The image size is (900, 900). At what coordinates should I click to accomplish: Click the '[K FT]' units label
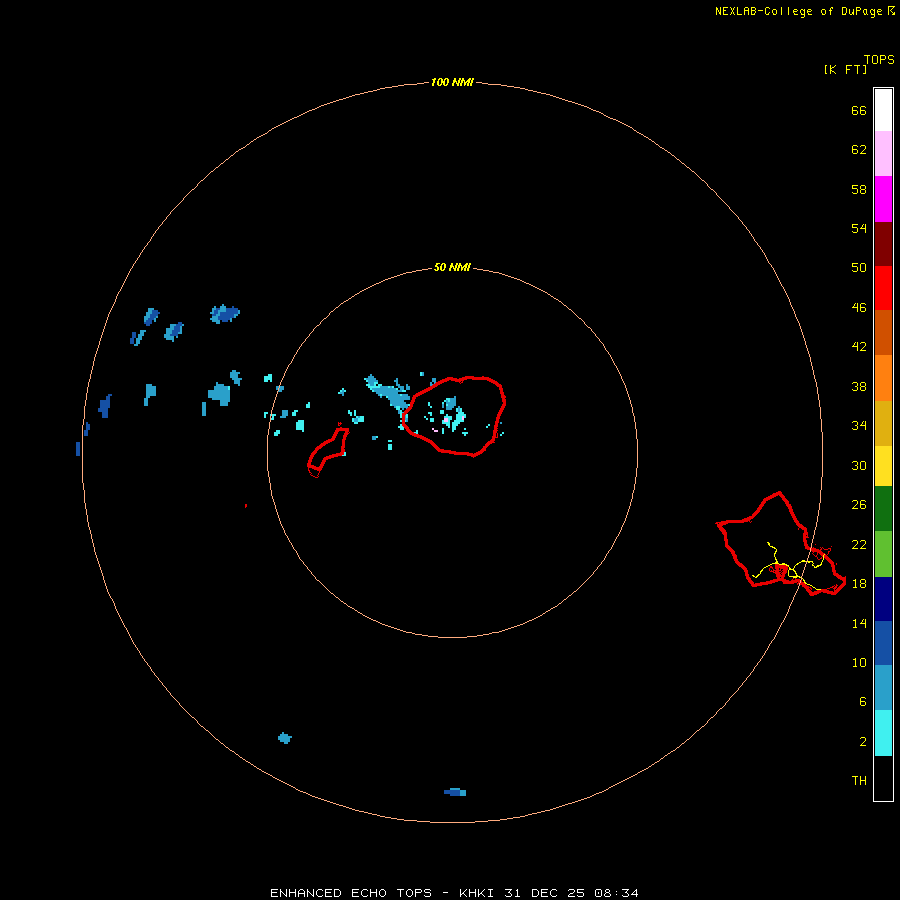pyautogui.click(x=845, y=69)
